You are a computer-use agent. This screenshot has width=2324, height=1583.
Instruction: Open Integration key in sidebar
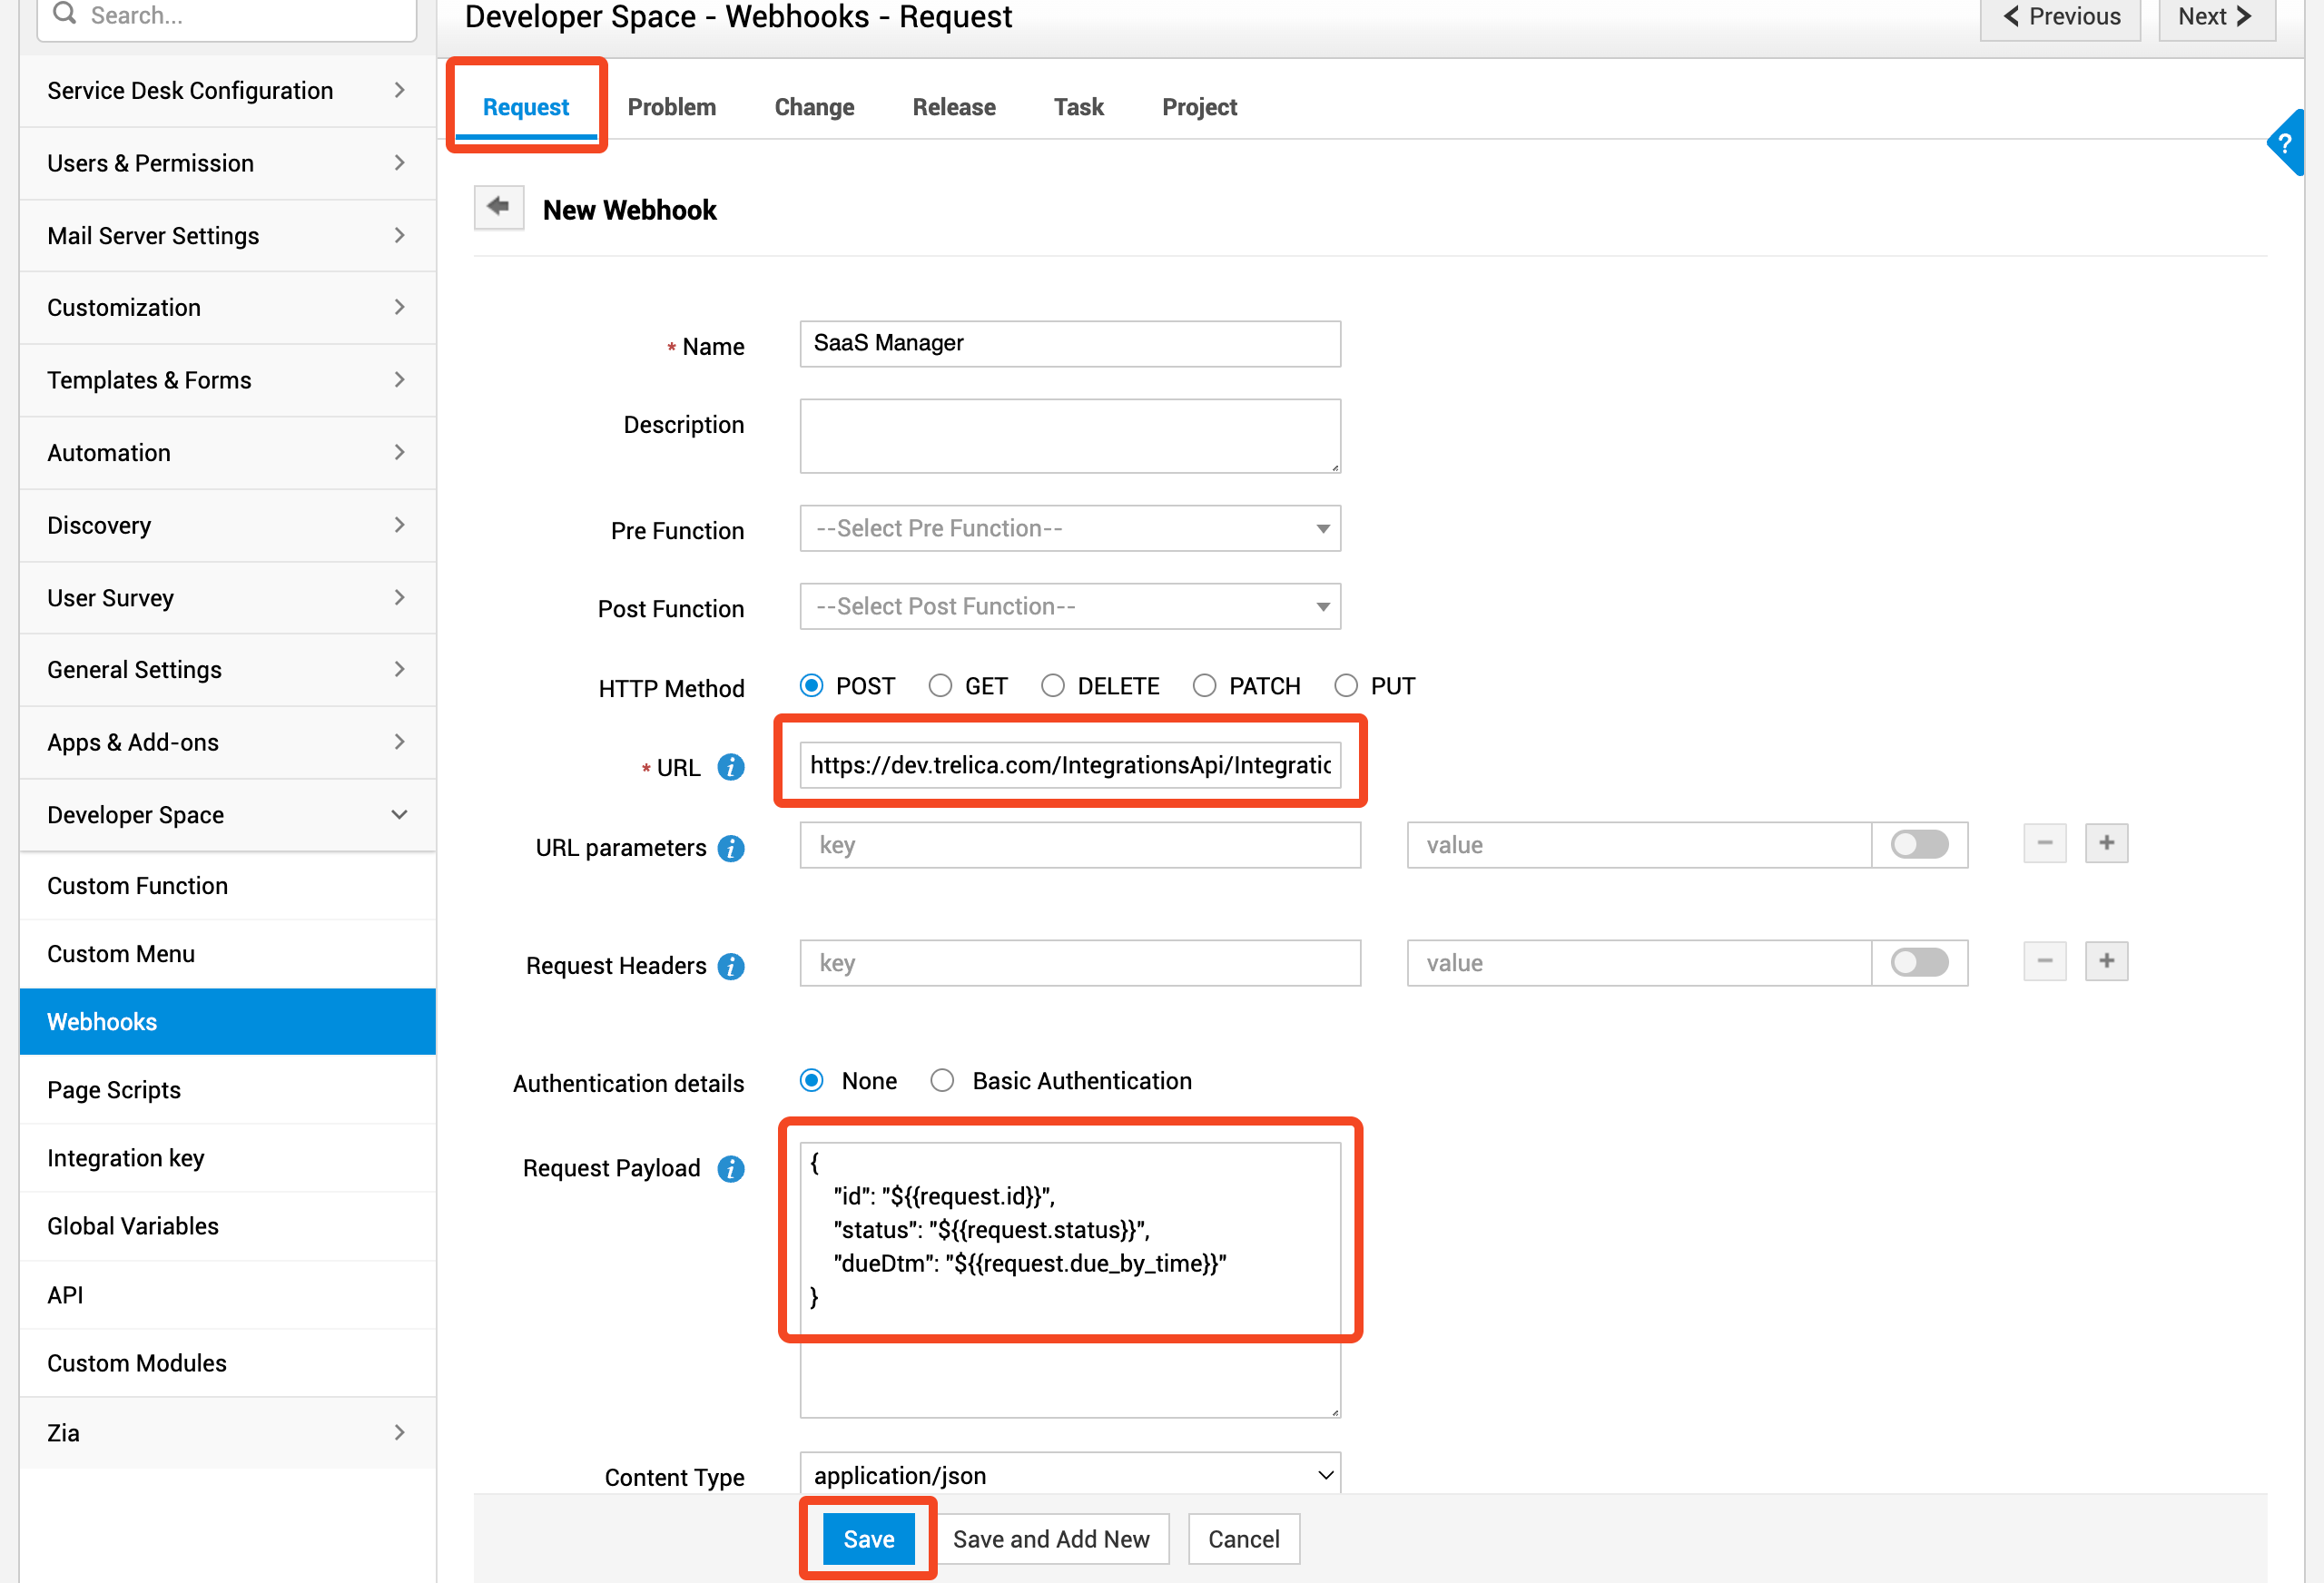pos(227,1158)
